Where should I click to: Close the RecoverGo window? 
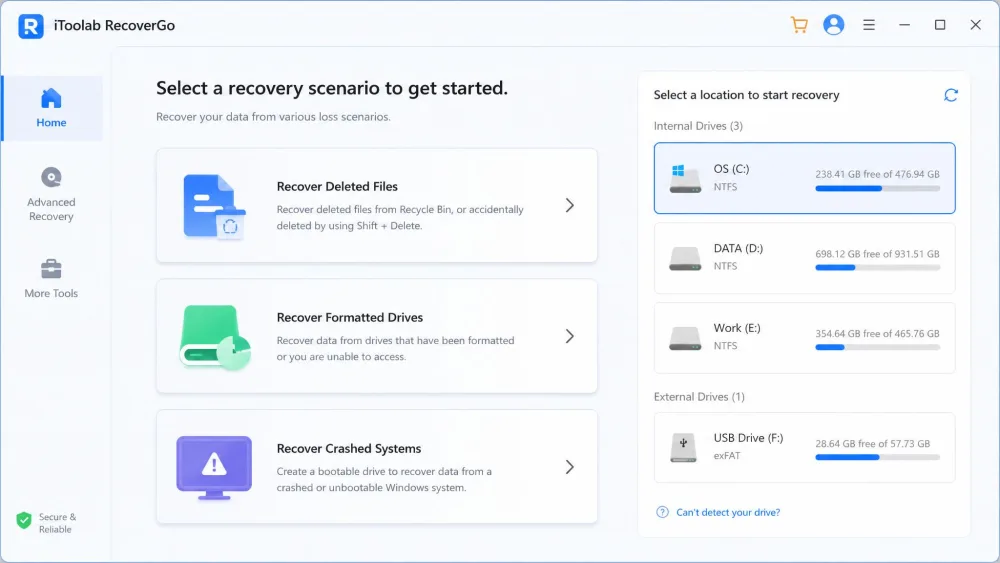point(976,25)
